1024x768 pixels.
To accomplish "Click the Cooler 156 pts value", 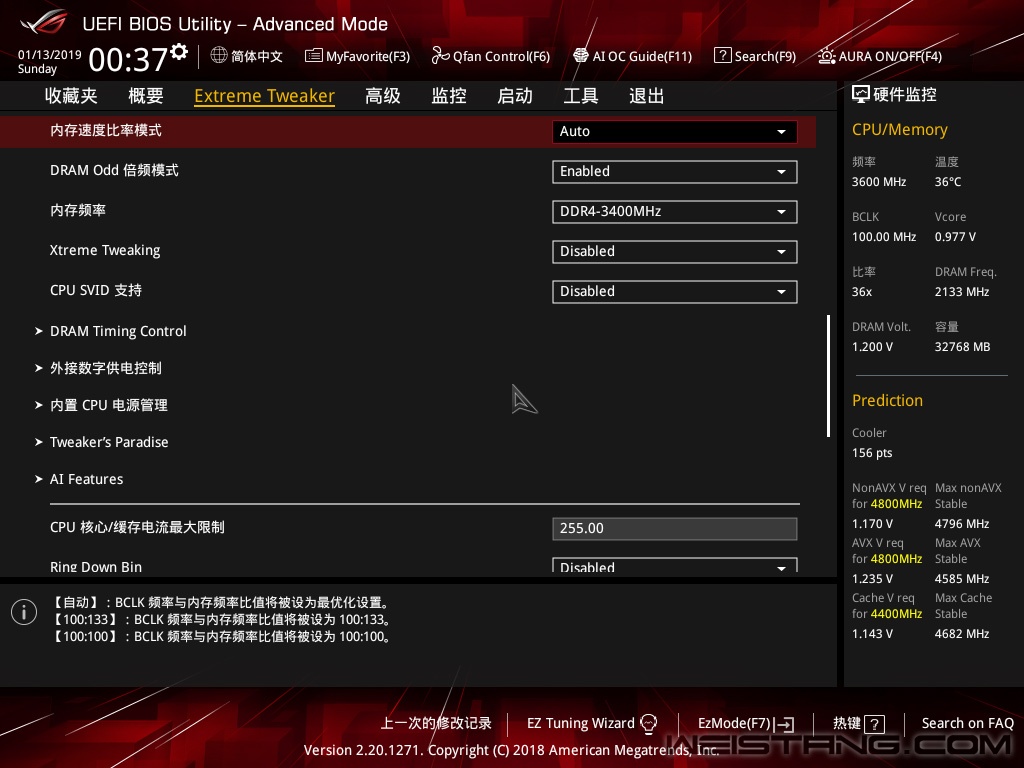I will tap(872, 453).
